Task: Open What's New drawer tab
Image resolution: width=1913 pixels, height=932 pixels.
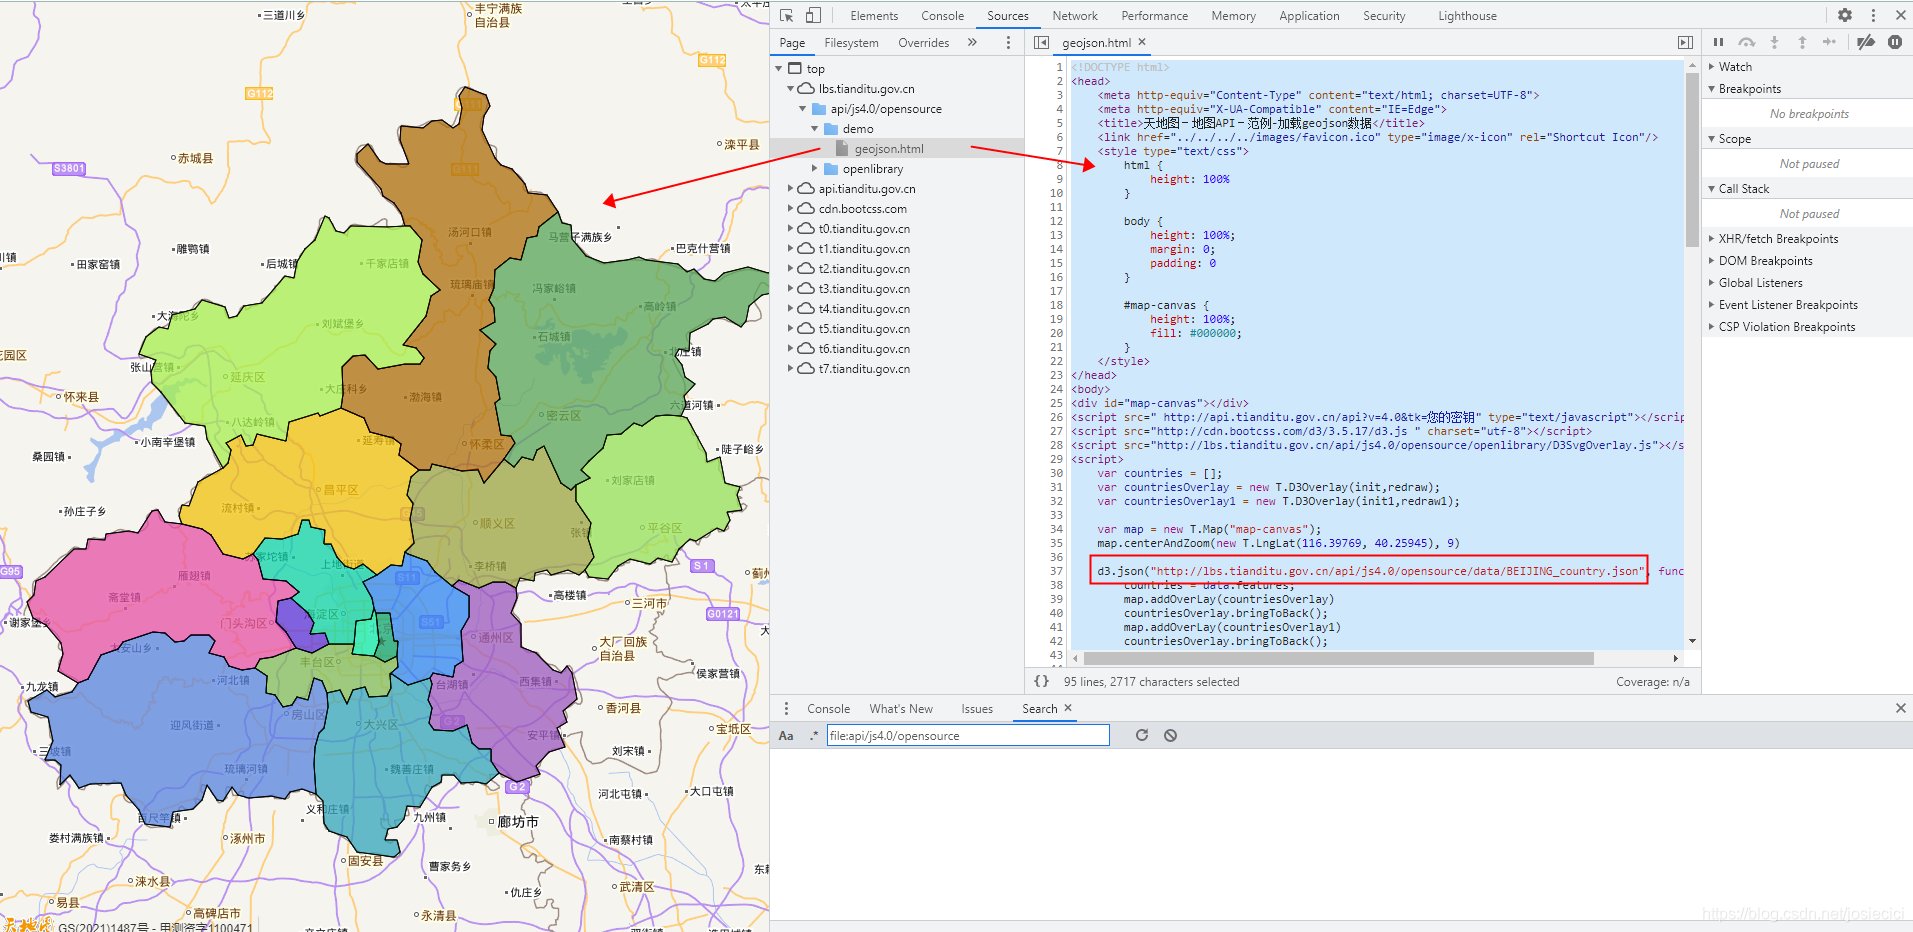Action: pyautogui.click(x=901, y=709)
